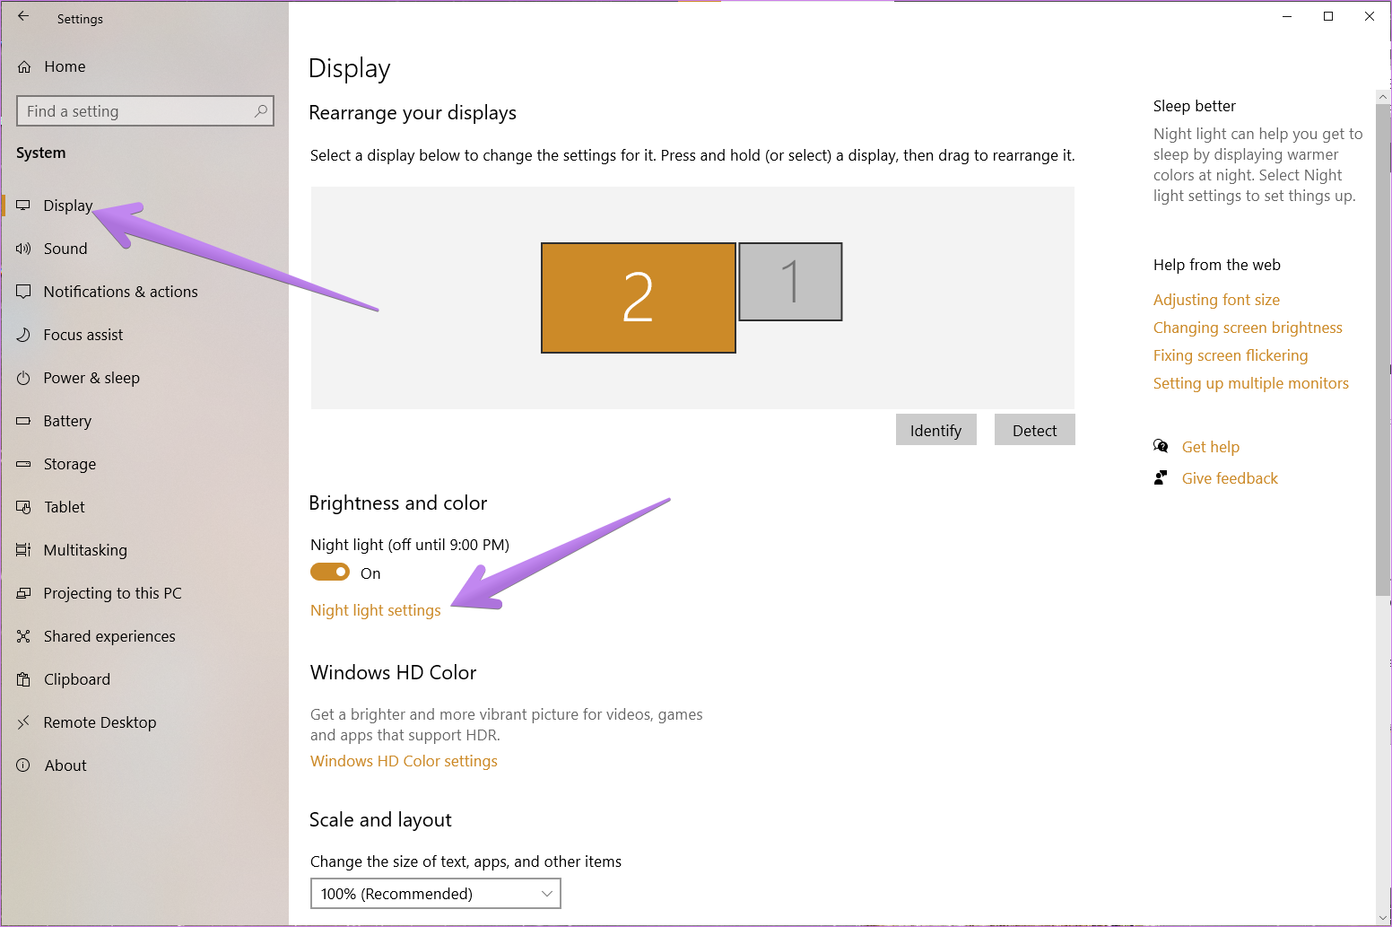Click the Display monitor icon
Image resolution: width=1392 pixels, height=927 pixels.
tap(23, 205)
